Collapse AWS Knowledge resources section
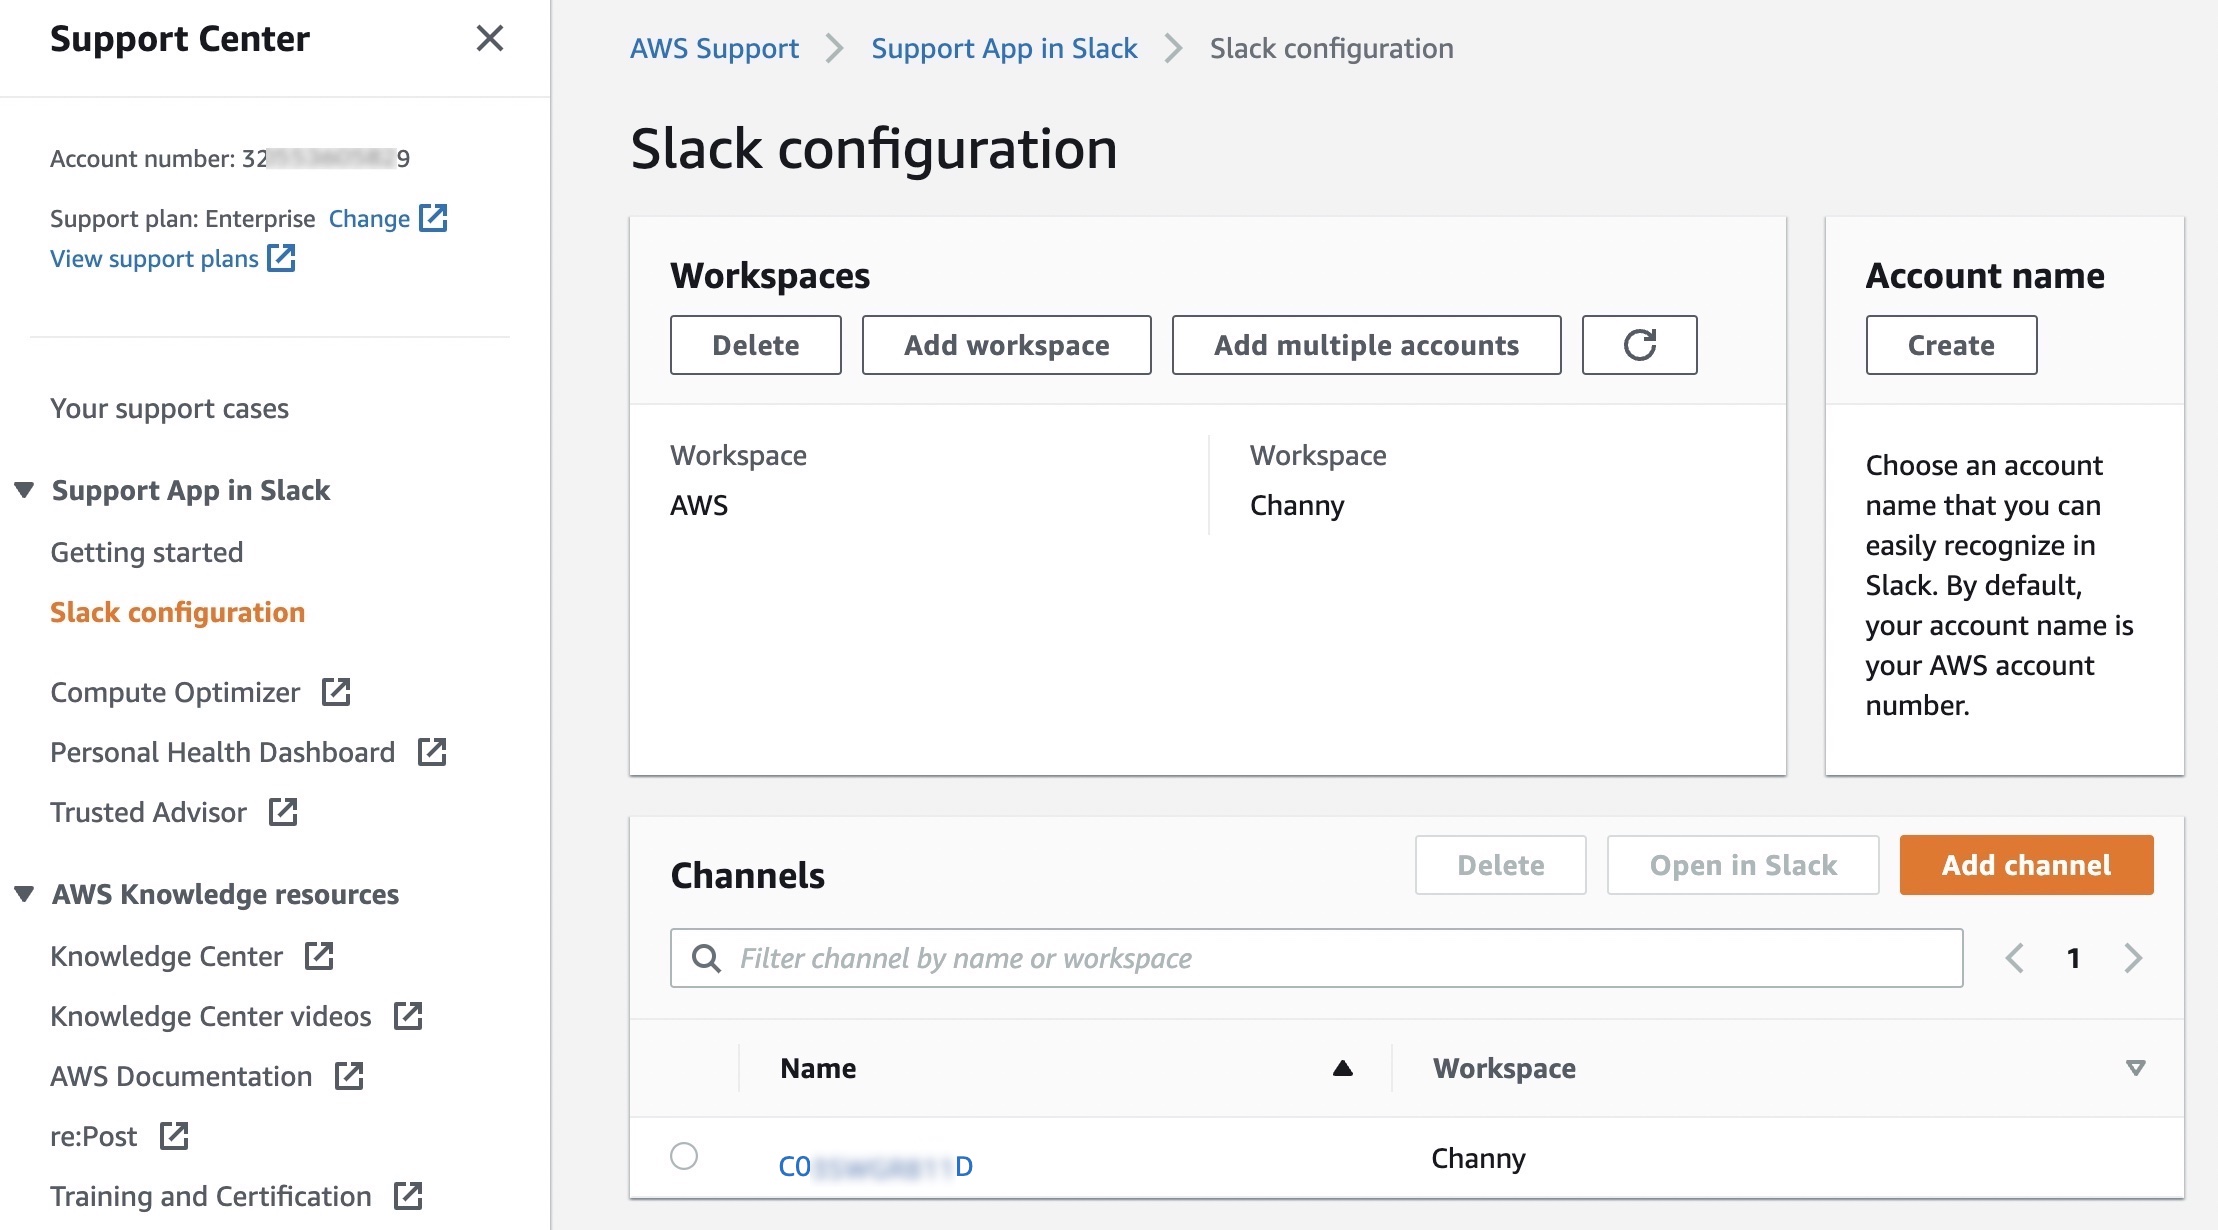 click(25, 894)
